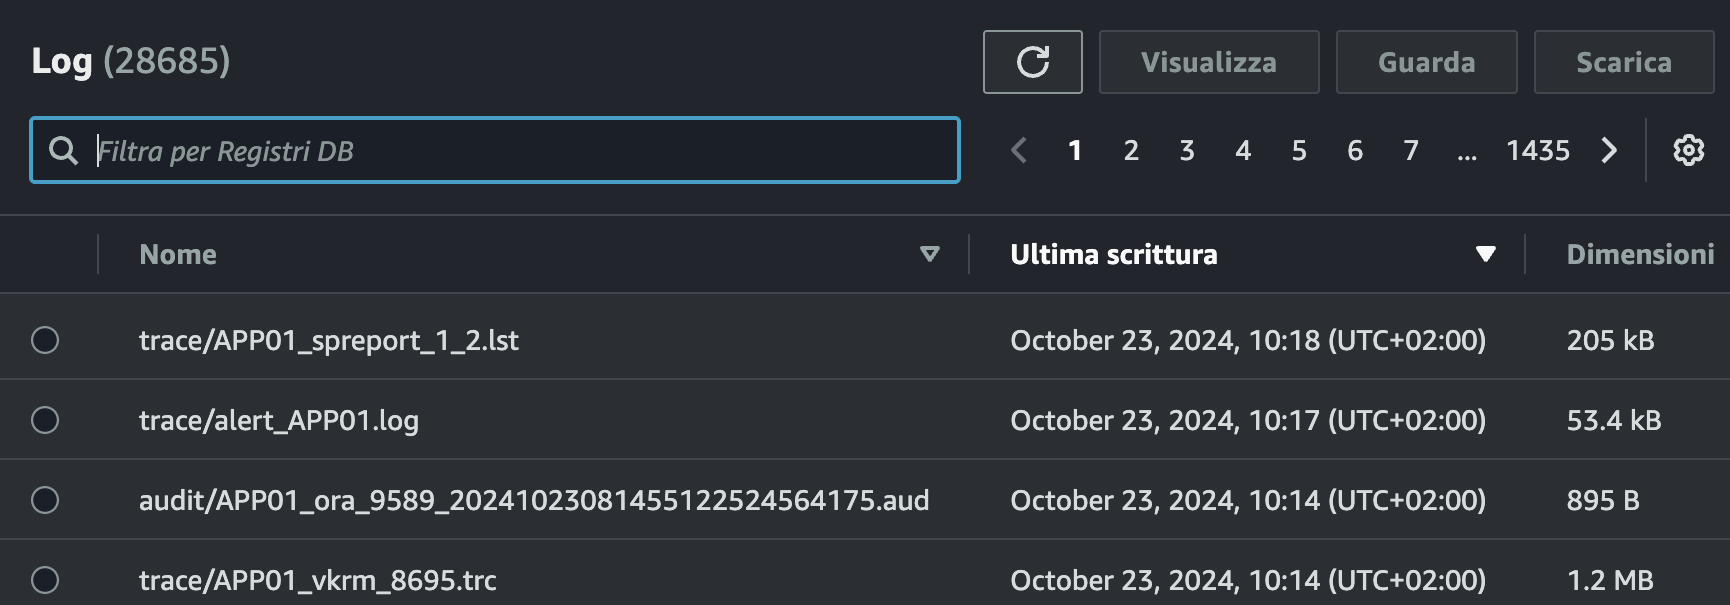Go to page 4
This screenshot has height=605, width=1730.
(1243, 150)
